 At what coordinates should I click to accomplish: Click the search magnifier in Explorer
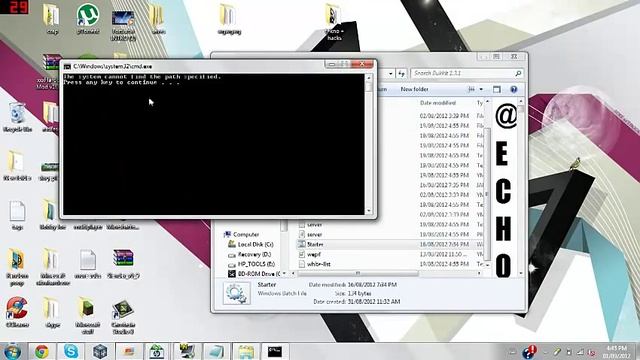coord(518,73)
